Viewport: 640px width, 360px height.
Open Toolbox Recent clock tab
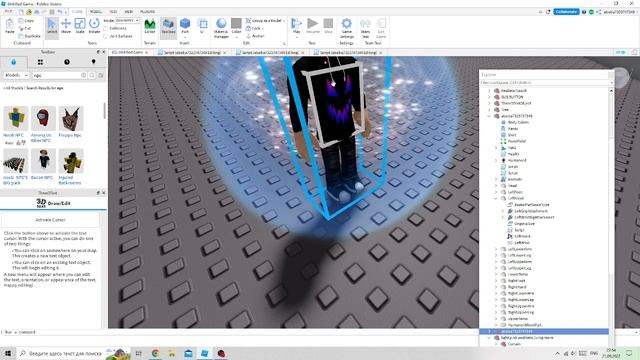(x=67, y=62)
